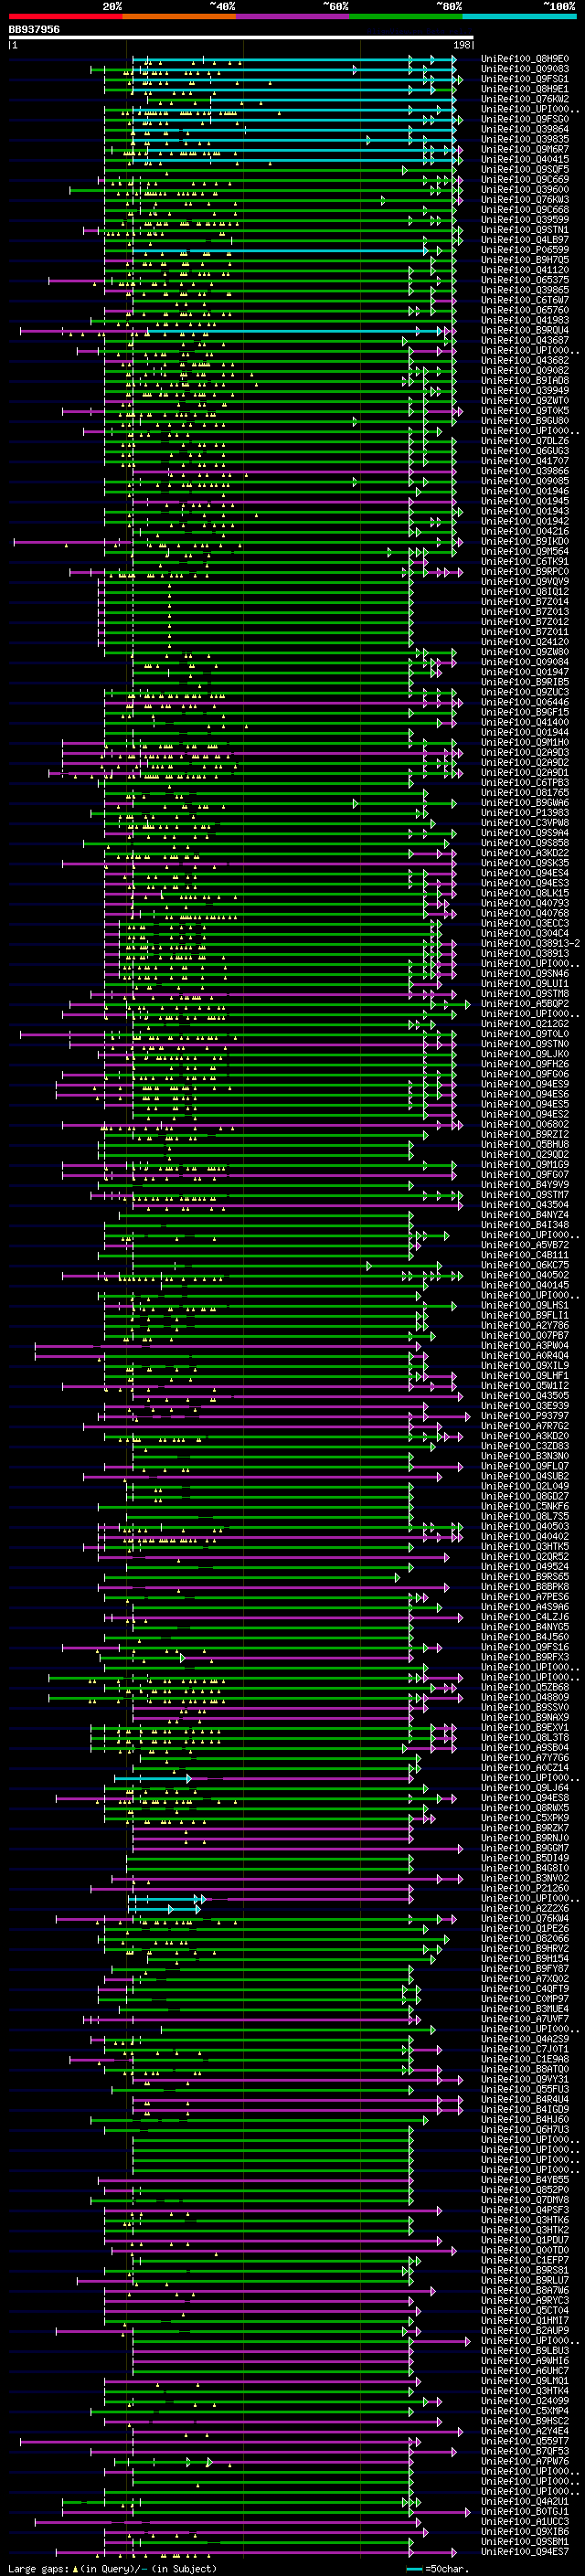Open hit UniRef100_Q8H9E1
Viewport: 585px width, 2576px height.
(x=525, y=89)
